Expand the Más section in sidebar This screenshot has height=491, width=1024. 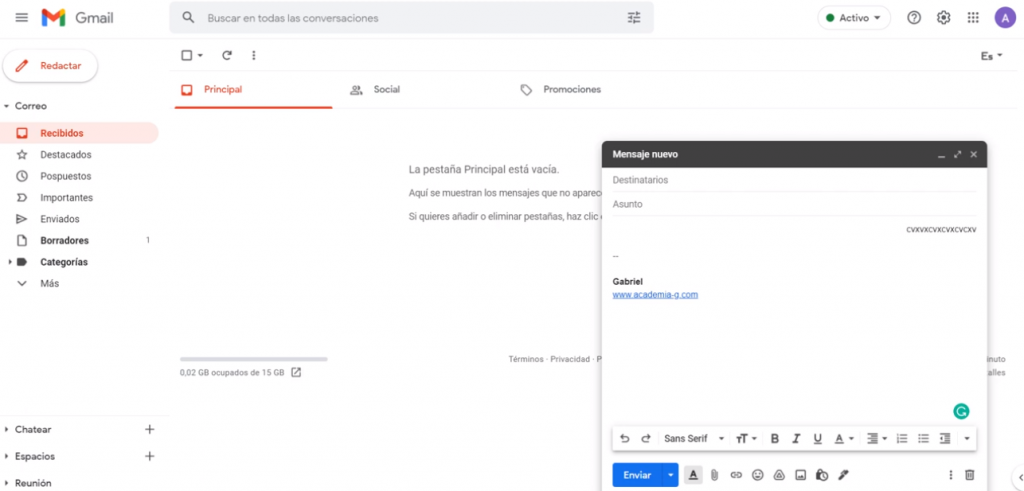tap(49, 283)
